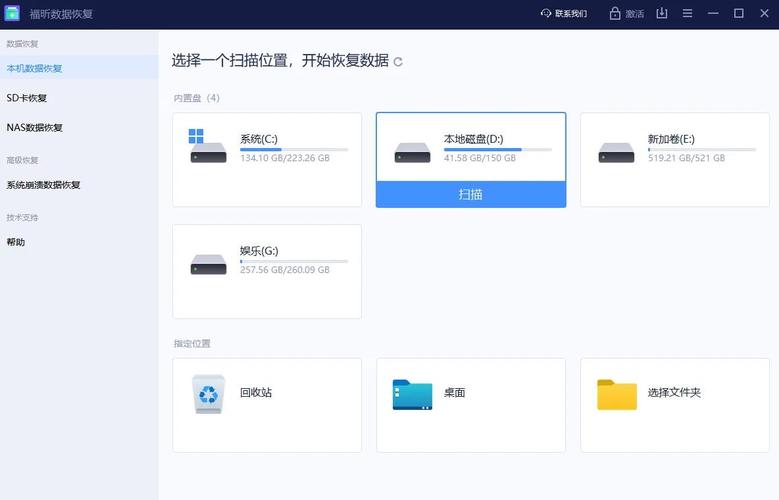Screen dimensions: 779x500
Task: Click the 福昕数据恢复 app logo icon
Action: click(12, 13)
